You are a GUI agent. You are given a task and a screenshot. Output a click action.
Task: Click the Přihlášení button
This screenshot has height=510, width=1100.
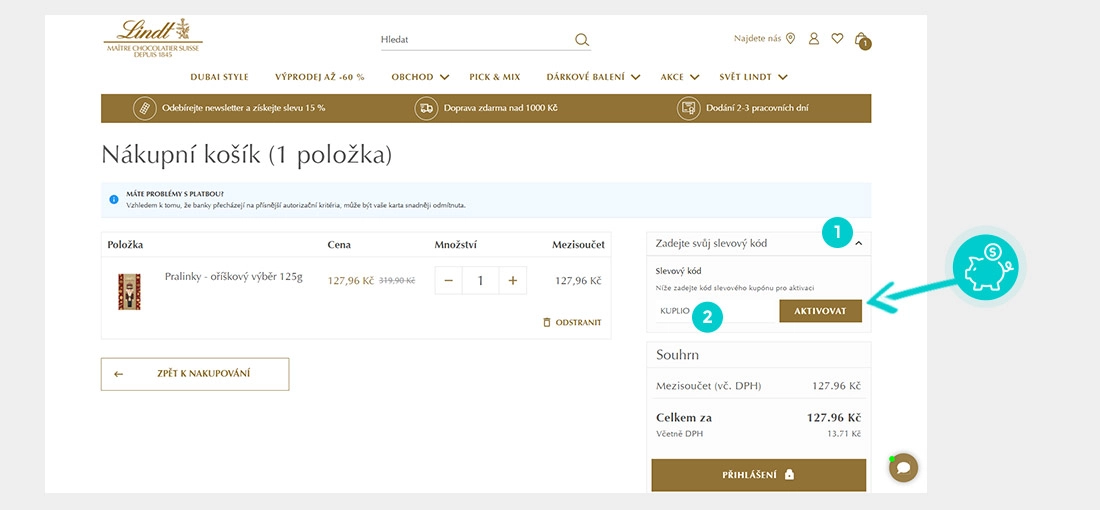point(758,475)
